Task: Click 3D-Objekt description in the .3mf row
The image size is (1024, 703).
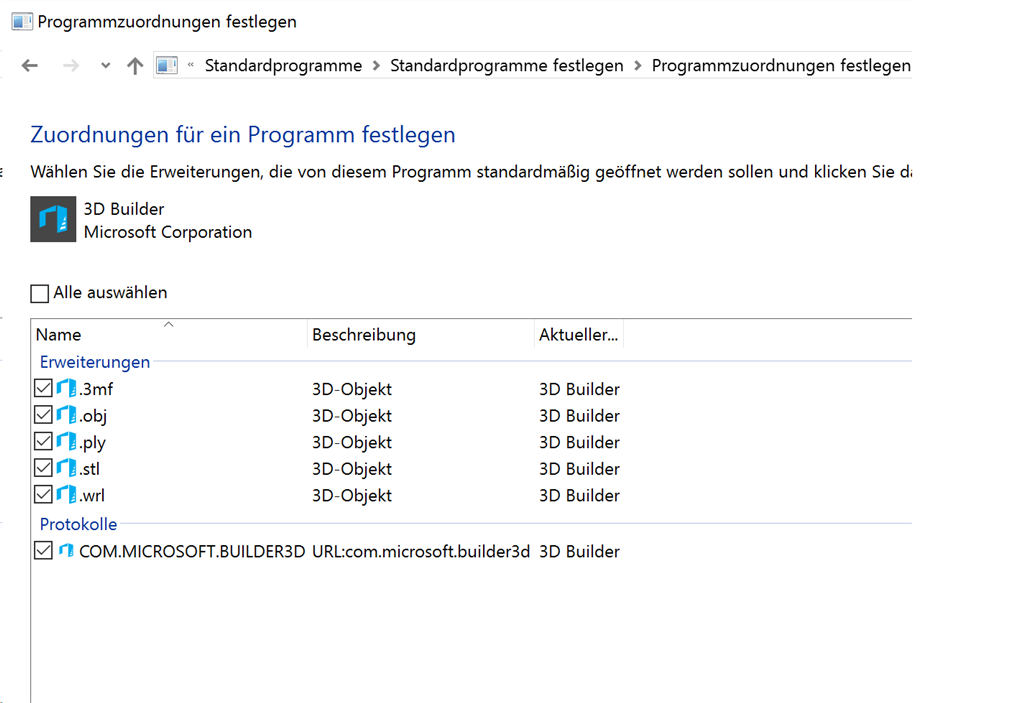Action: click(x=351, y=389)
